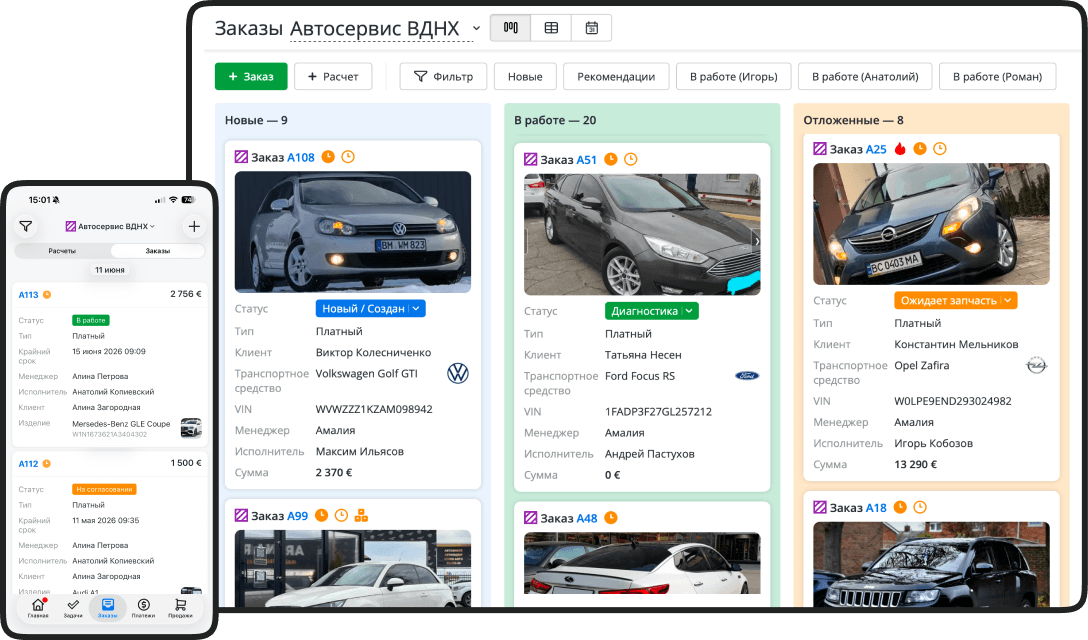Open order link A108
1088x640 pixels.
[x=300, y=158]
